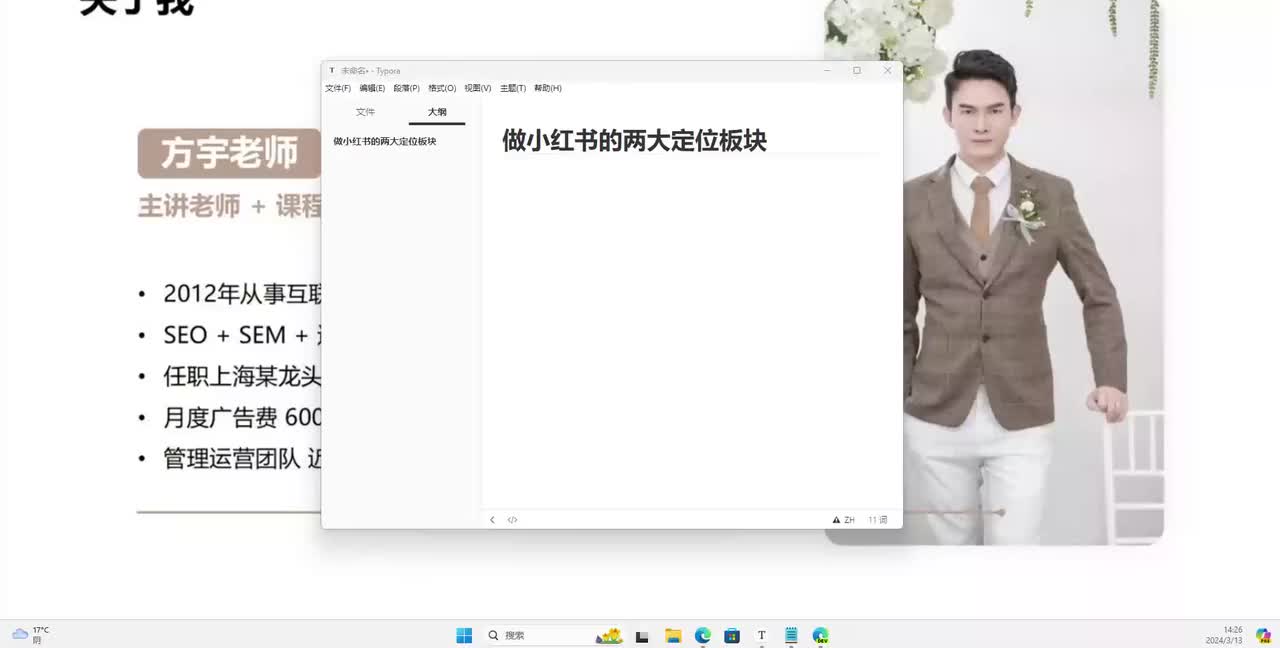Open Task View from taskbar
The height and width of the screenshot is (648, 1280).
point(642,635)
